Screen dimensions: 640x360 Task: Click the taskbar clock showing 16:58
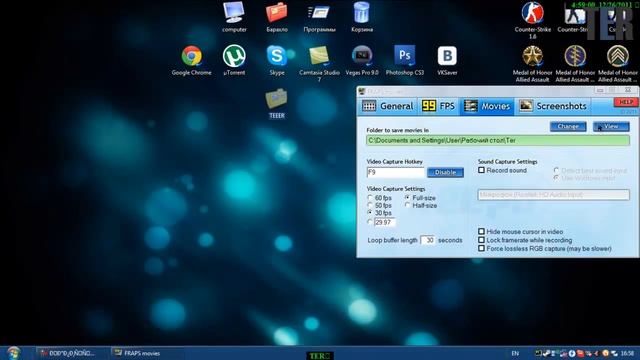(x=627, y=353)
